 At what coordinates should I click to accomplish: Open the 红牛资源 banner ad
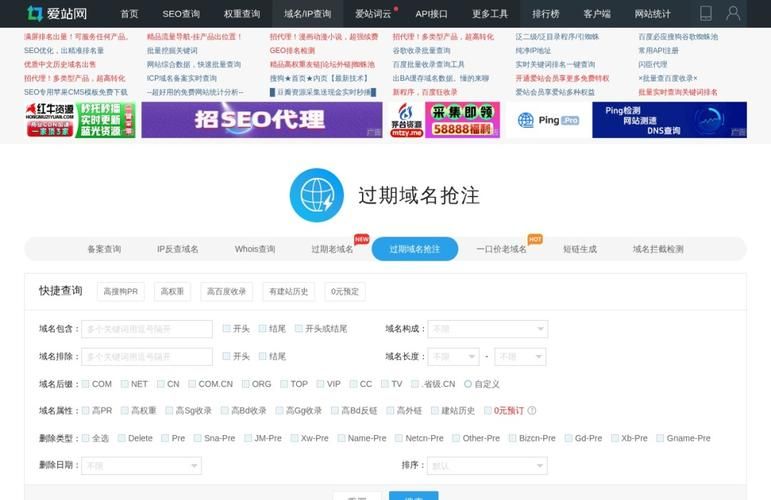pos(81,119)
